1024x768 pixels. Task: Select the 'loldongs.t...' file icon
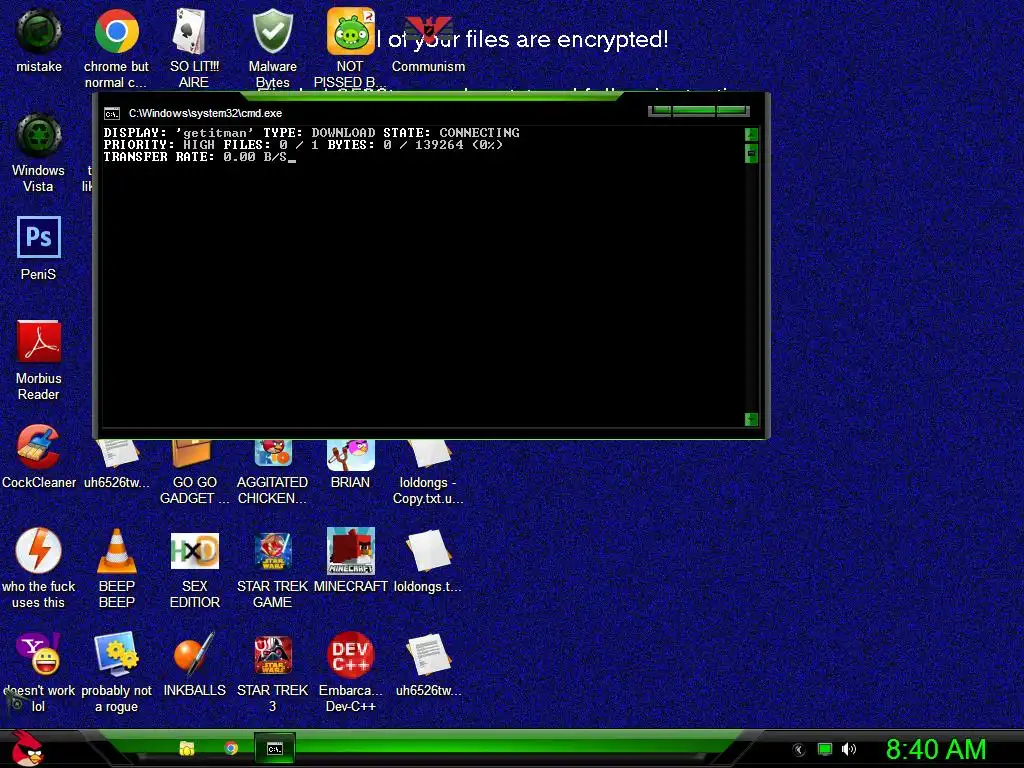(x=428, y=551)
